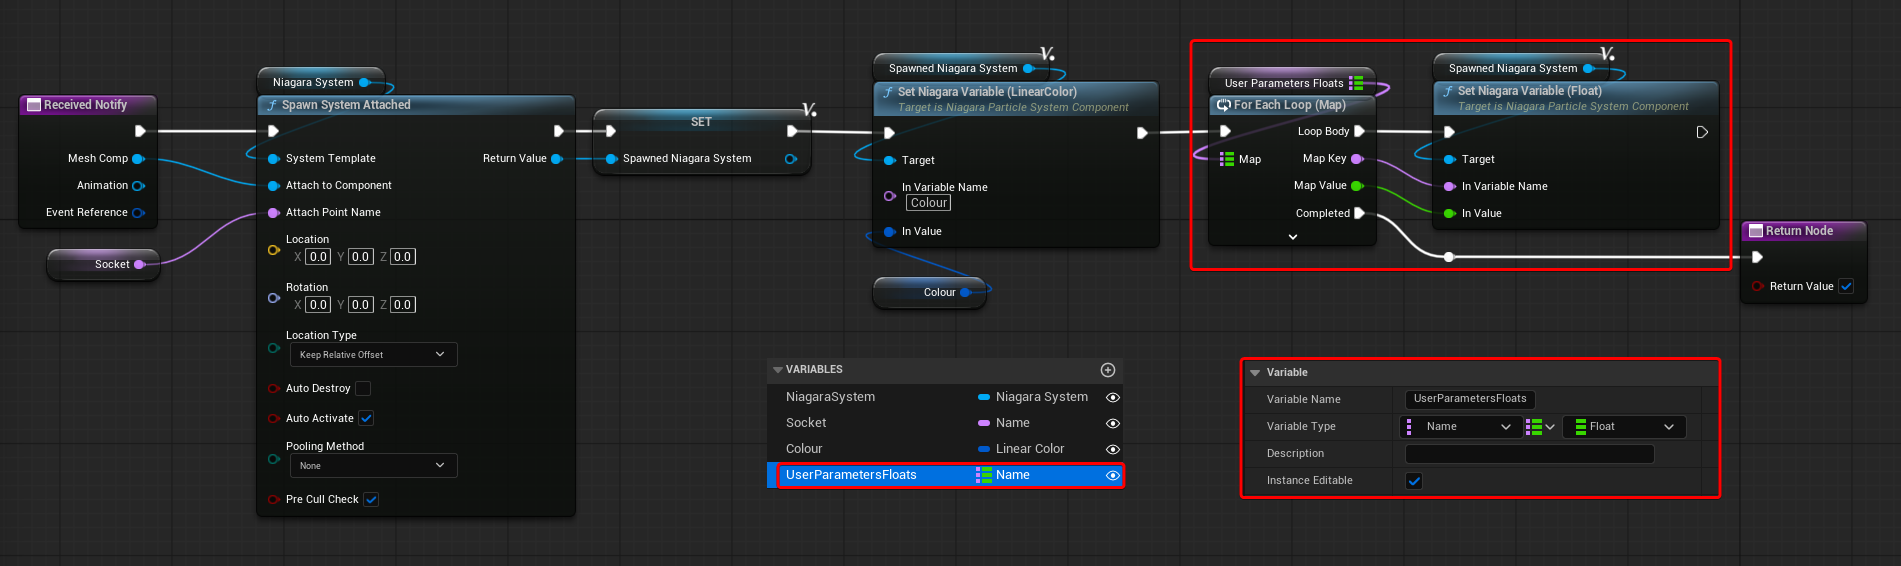Toggle the Auto Destroy checkbox
Viewport: 1901px width, 566px height.
point(363,389)
